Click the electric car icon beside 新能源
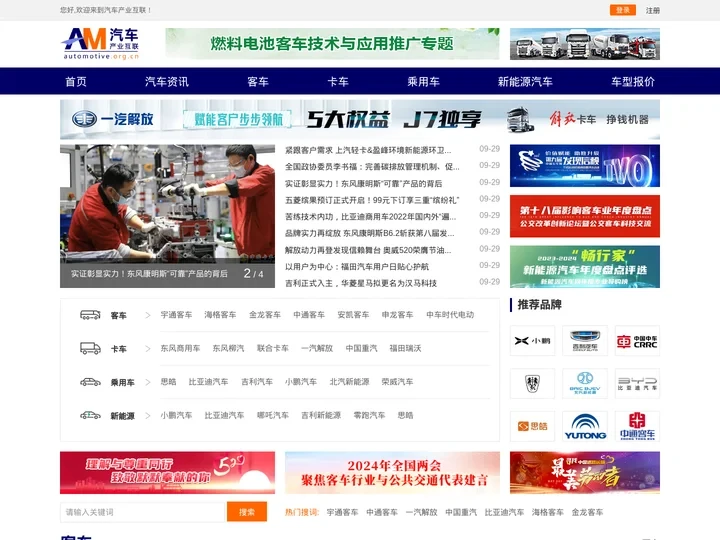The image size is (720, 540). (90, 416)
